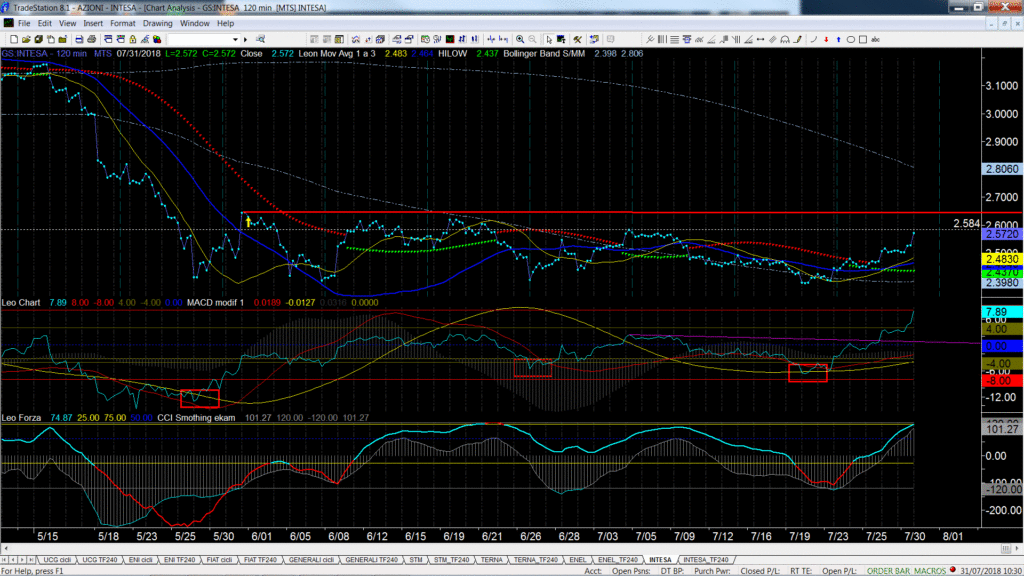Click the Open folder icon
1024x576 pixels.
(x=26, y=40)
